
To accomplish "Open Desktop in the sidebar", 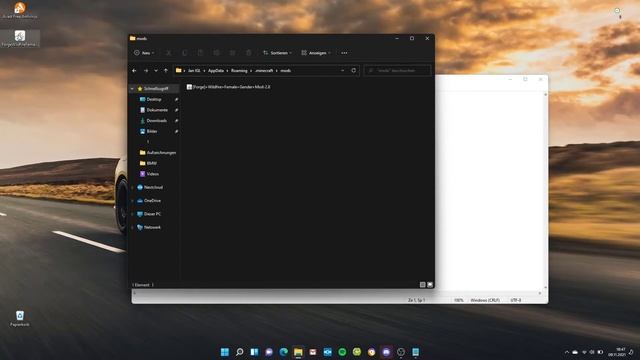I will [154, 99].
